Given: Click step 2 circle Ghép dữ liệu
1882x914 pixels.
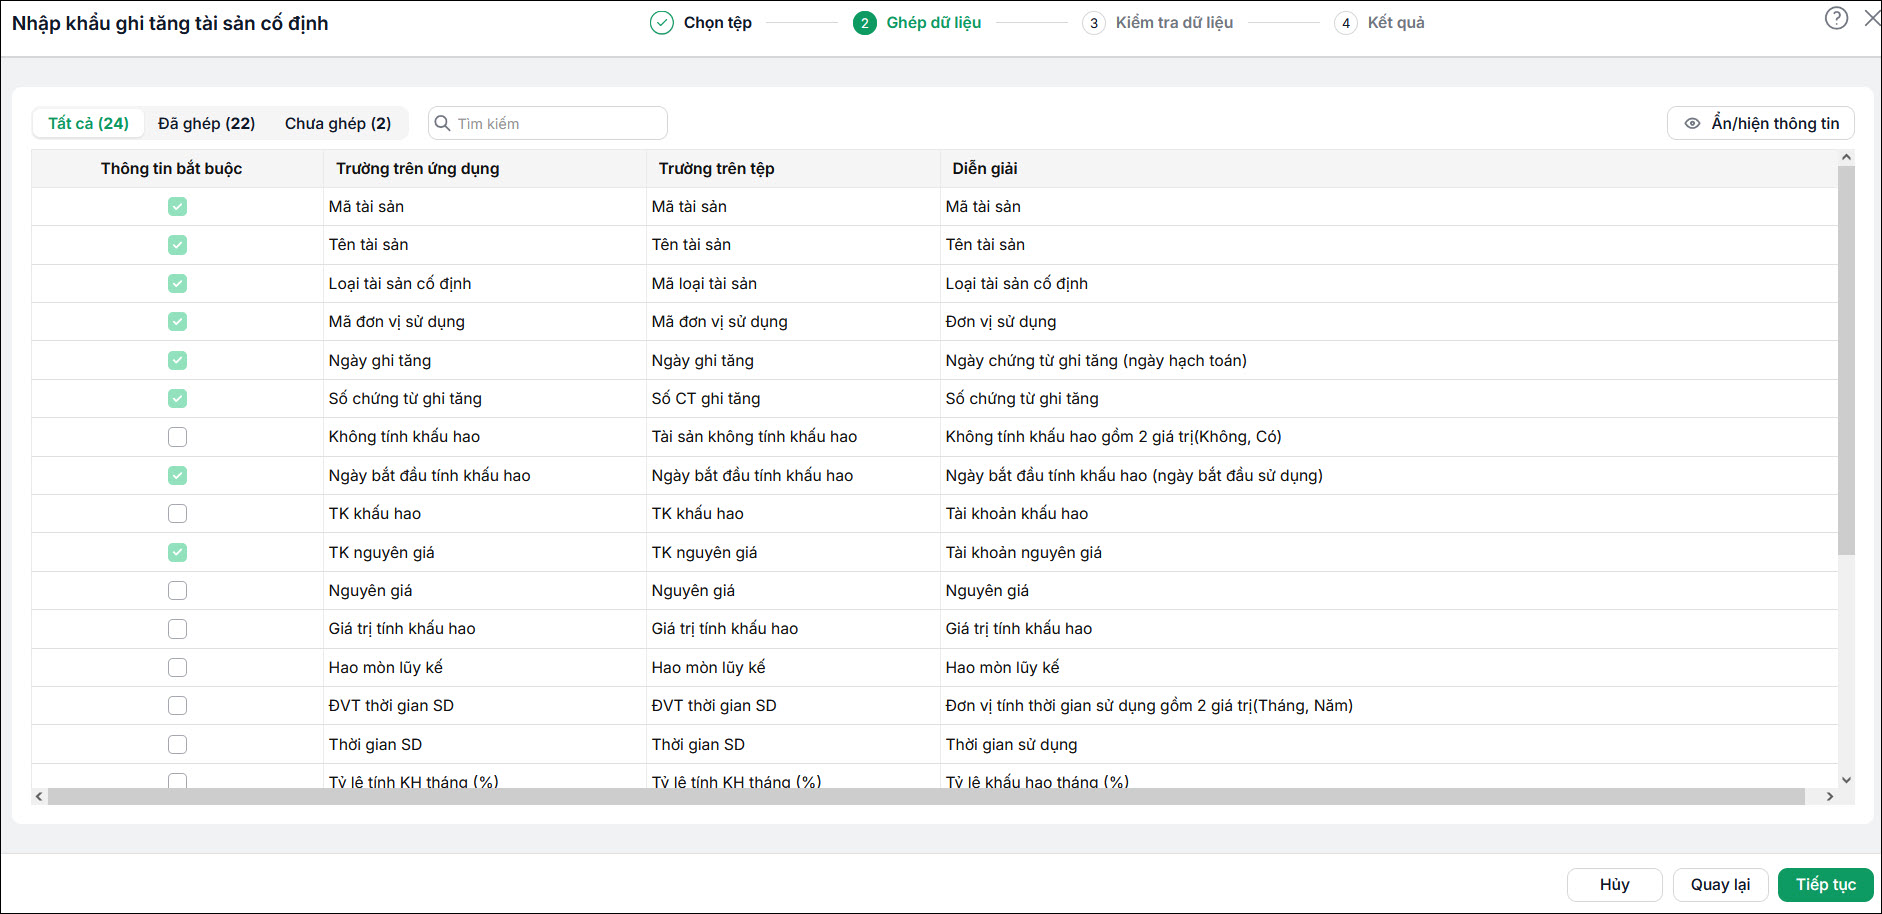Looking at the screenshot, I should point(865,23).
